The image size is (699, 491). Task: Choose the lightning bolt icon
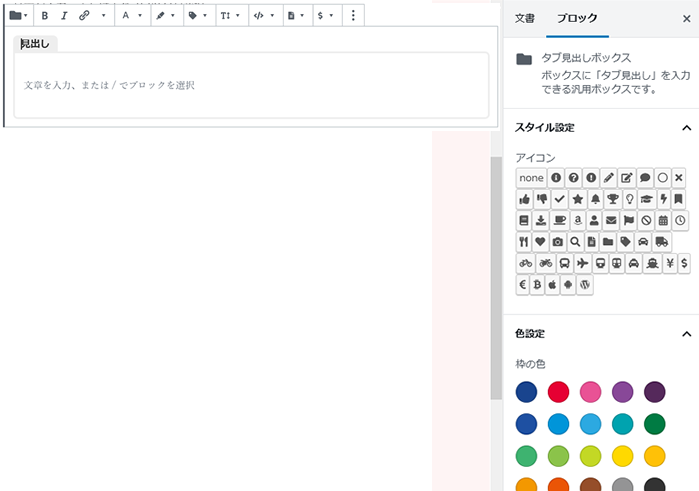(663, 199)
